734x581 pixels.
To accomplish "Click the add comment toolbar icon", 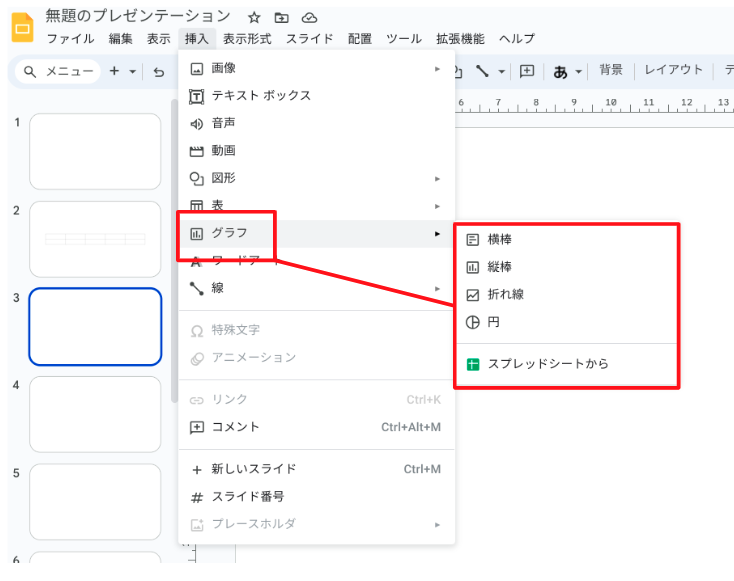I will coord(527,71).
